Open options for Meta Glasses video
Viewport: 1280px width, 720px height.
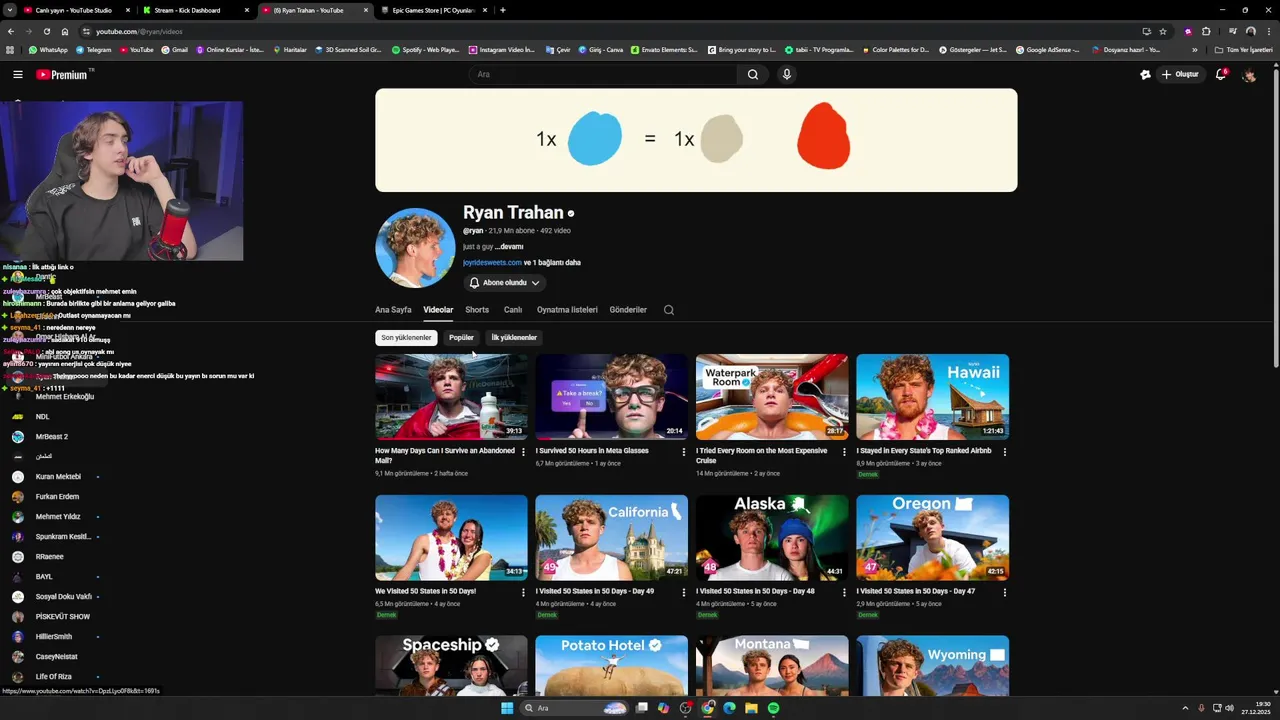[x=684, y=452]
